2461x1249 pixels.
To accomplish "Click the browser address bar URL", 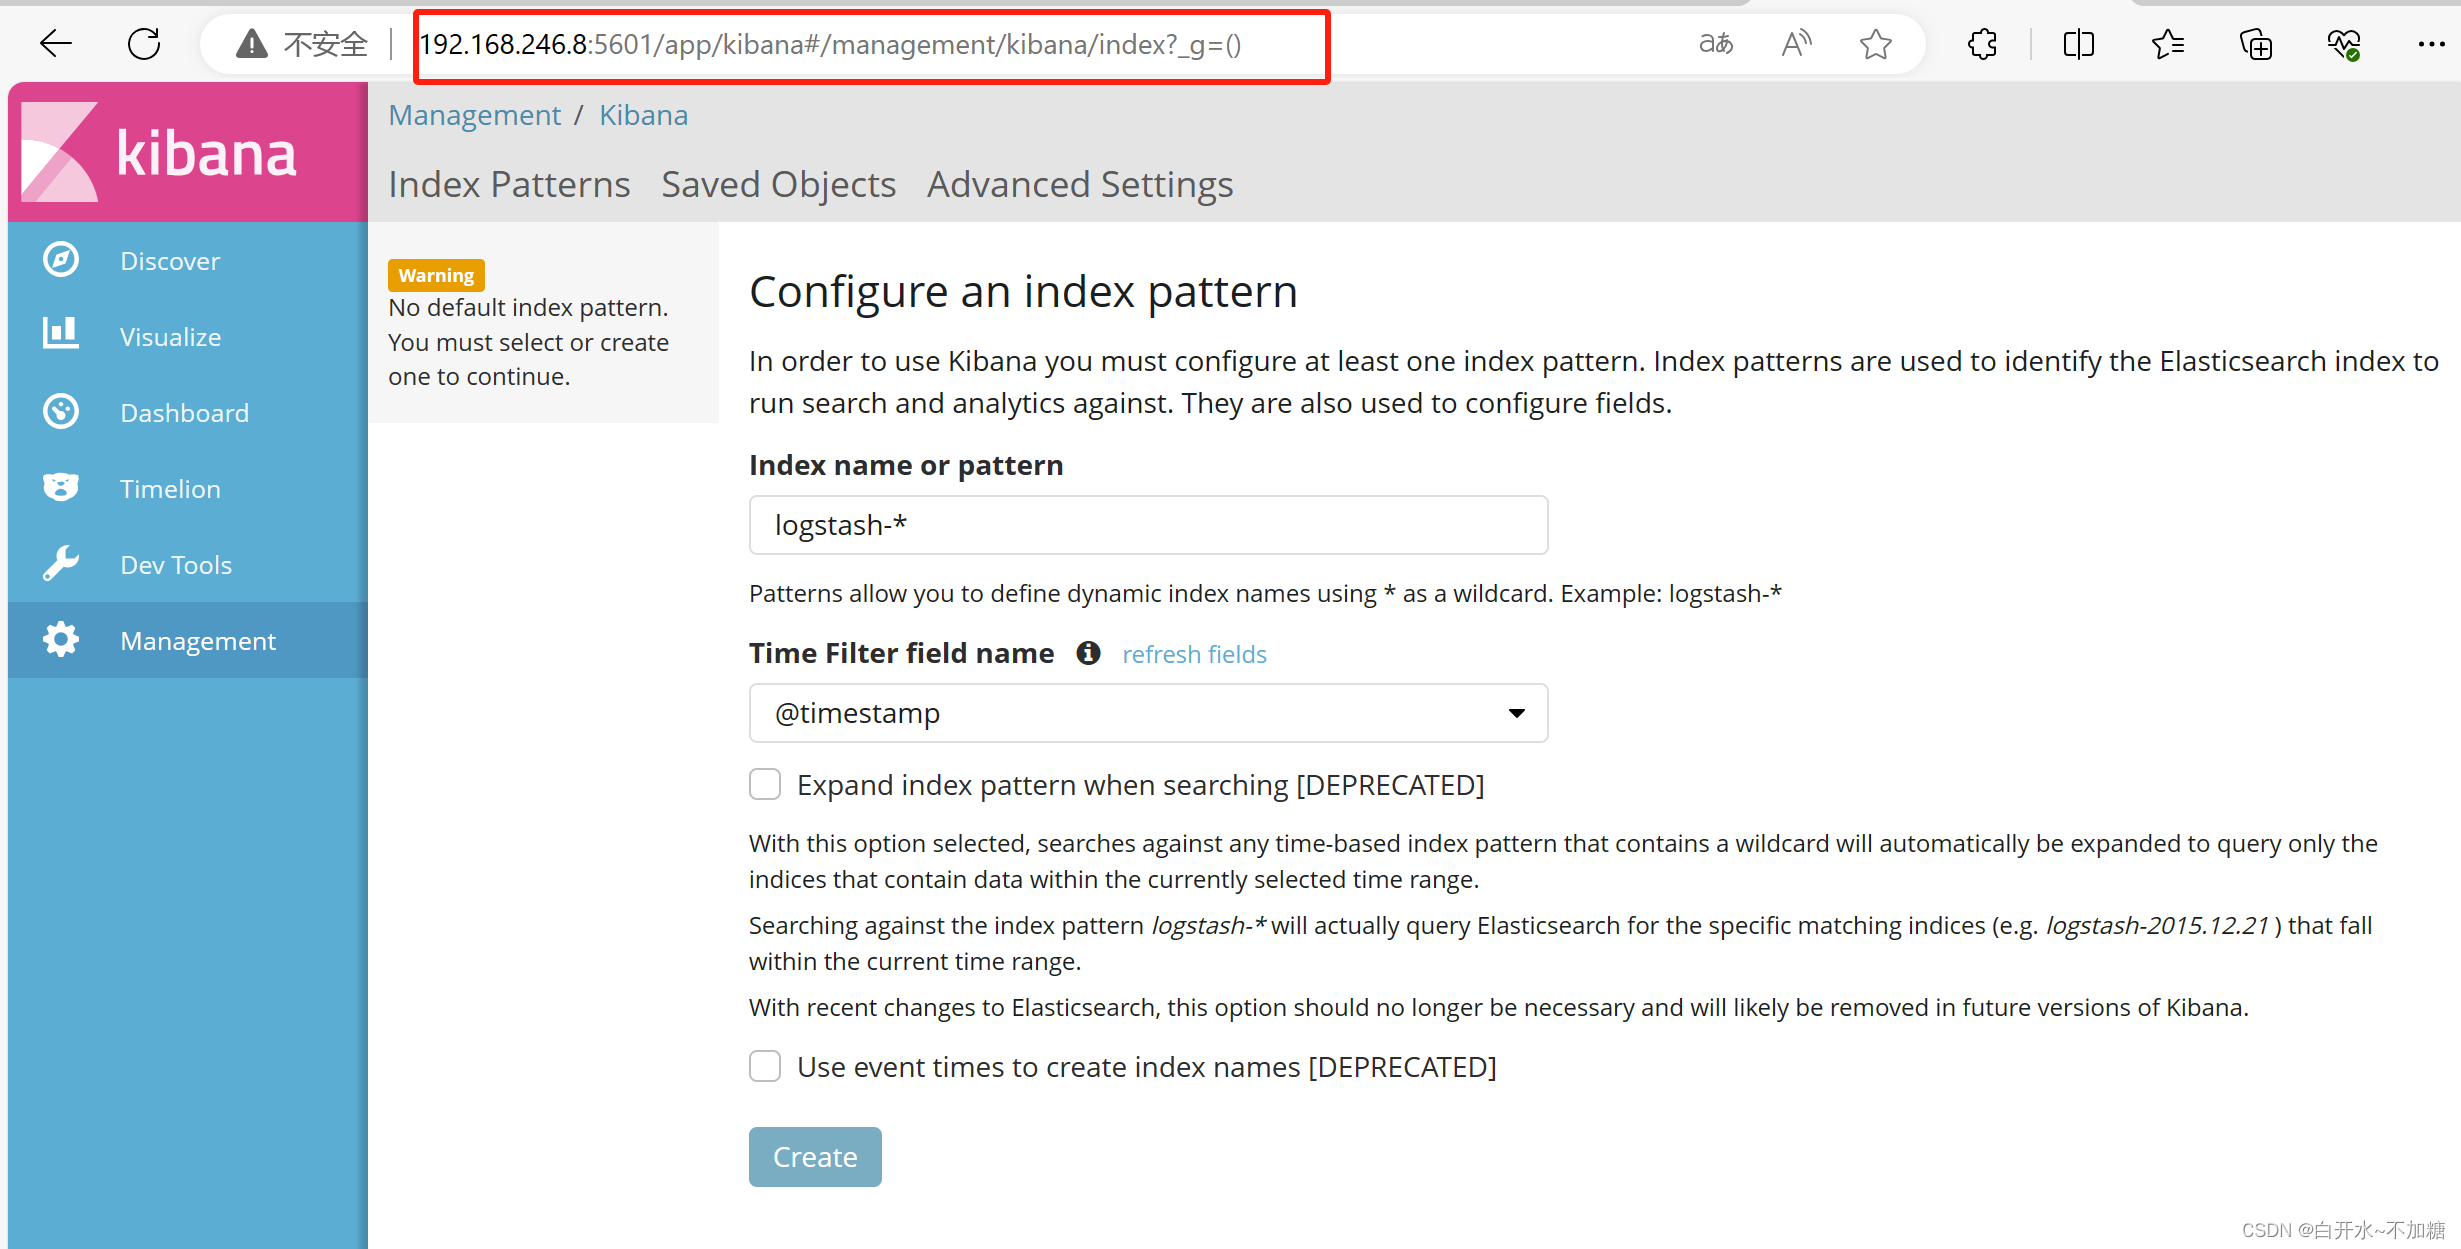I will (x=831, y=45).
